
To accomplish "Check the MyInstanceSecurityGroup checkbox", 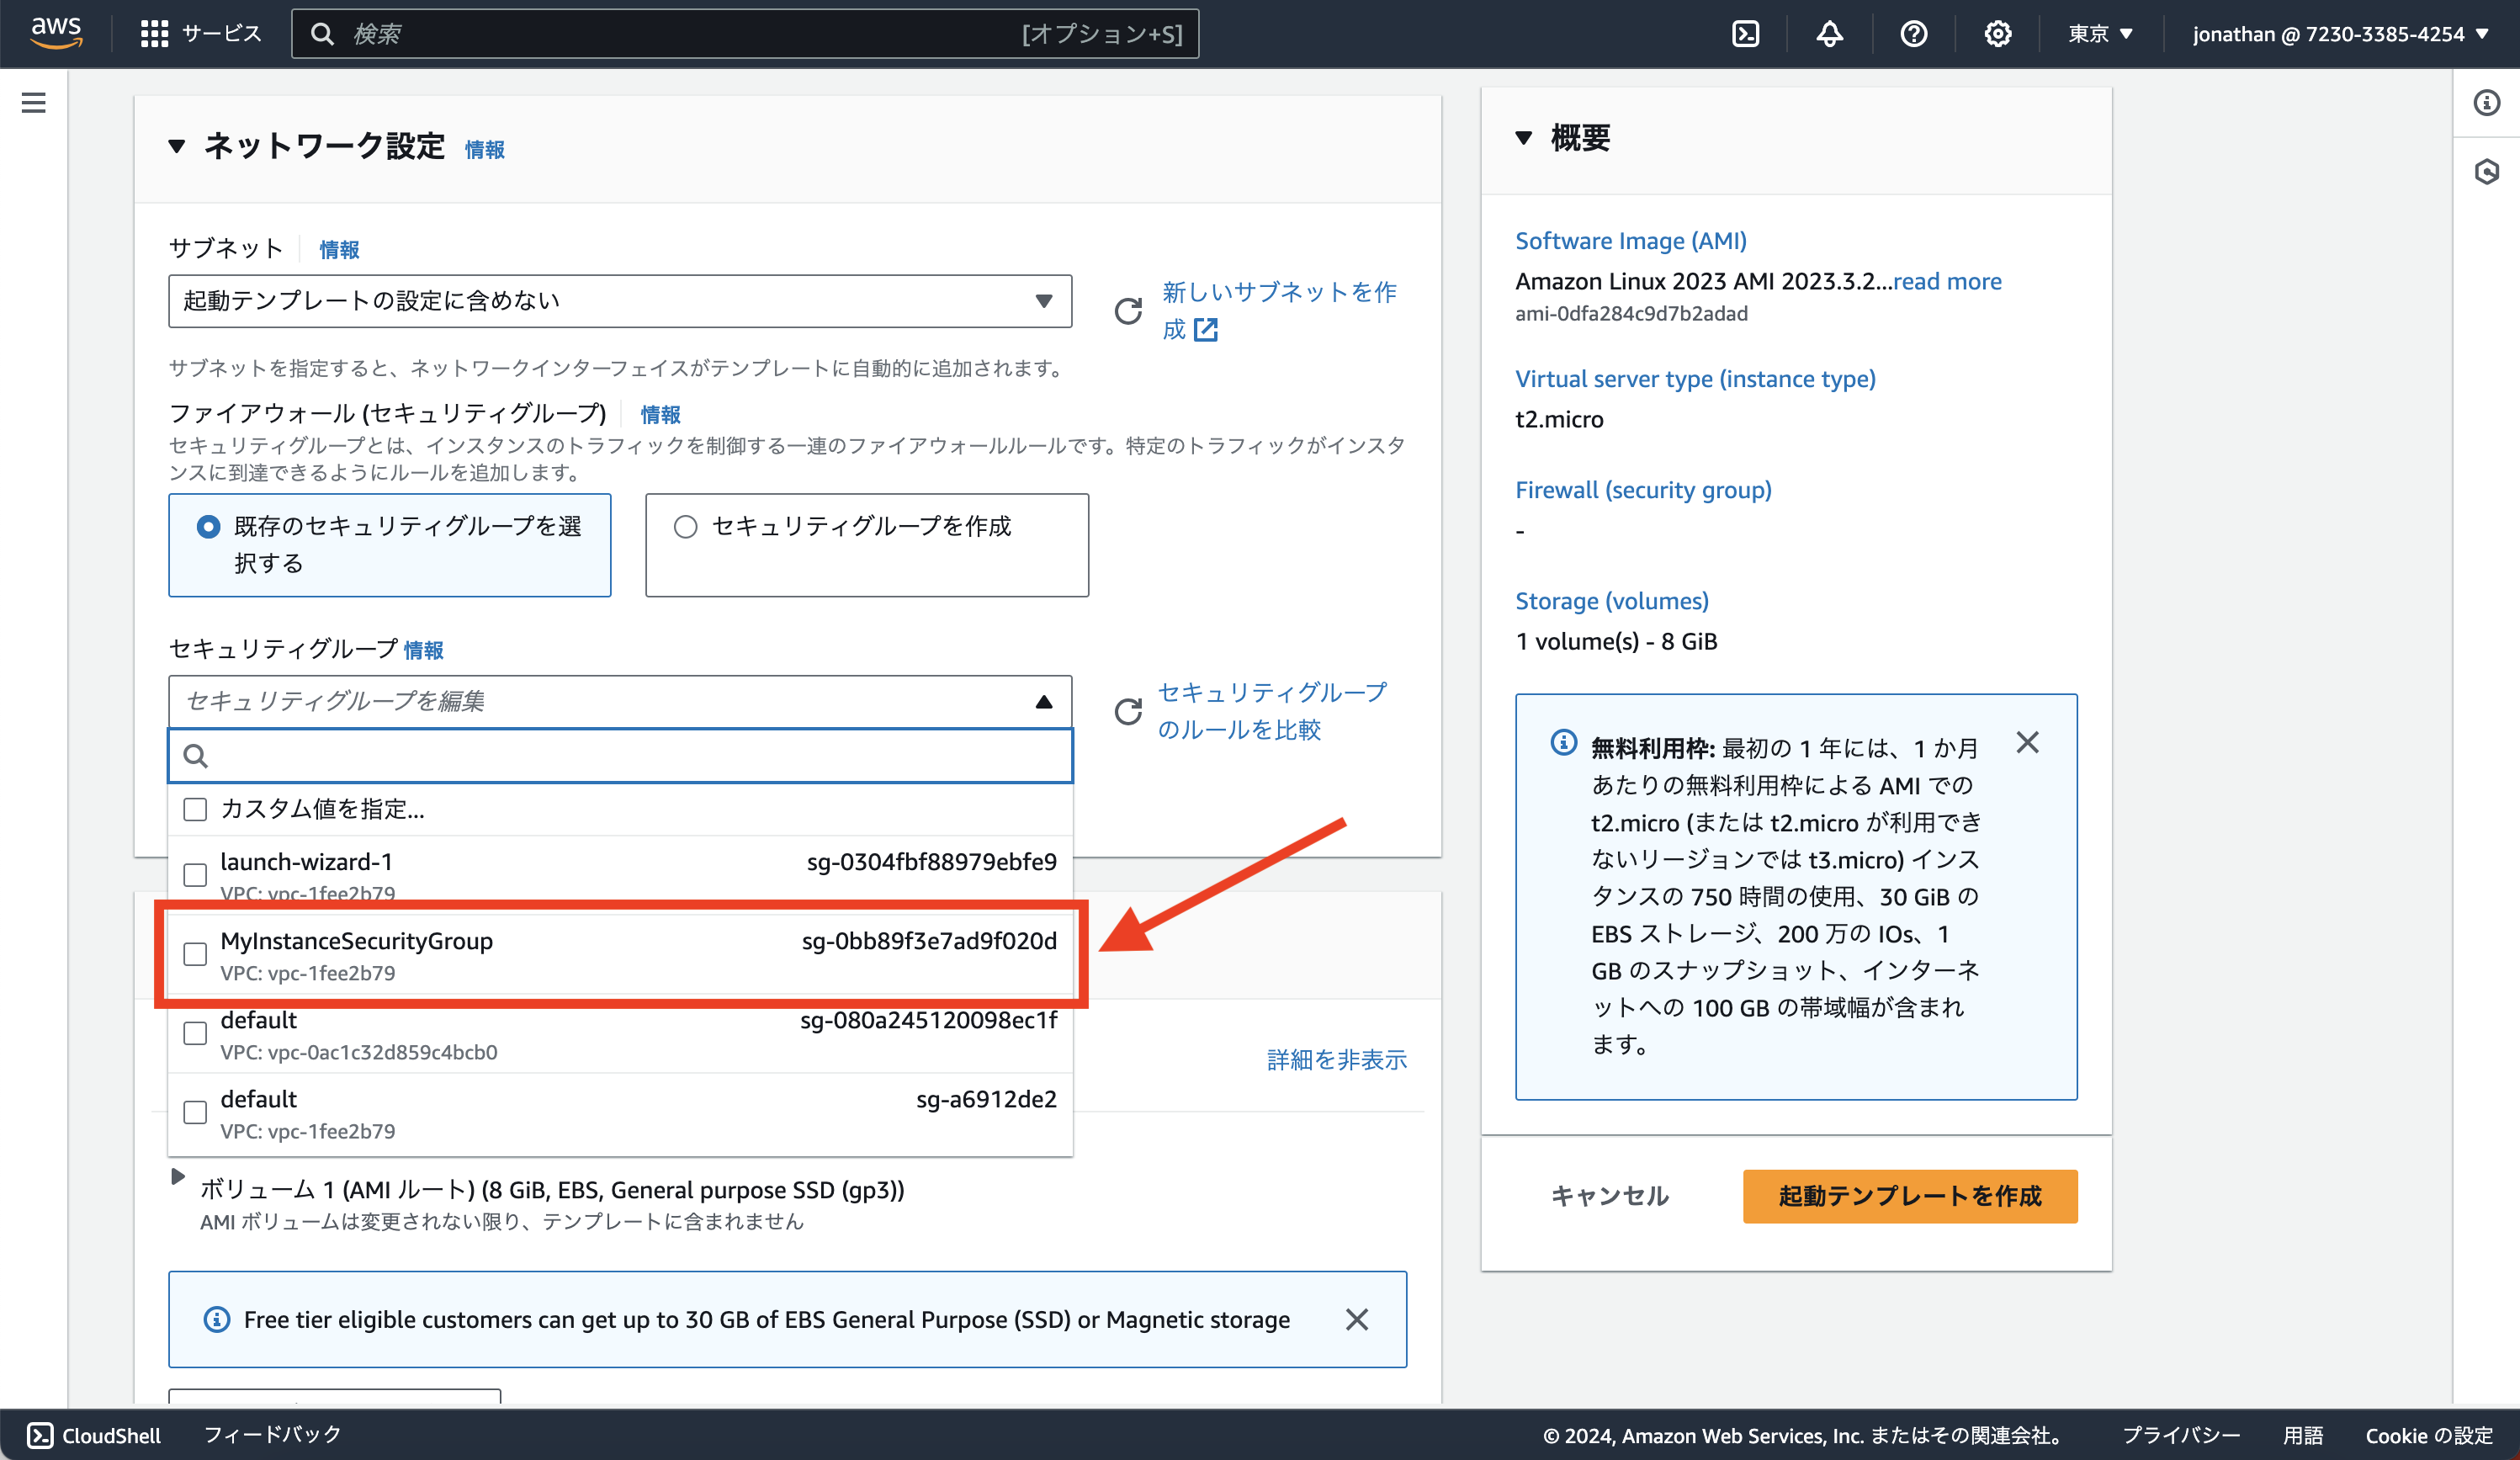I will [x=194, y=954].
